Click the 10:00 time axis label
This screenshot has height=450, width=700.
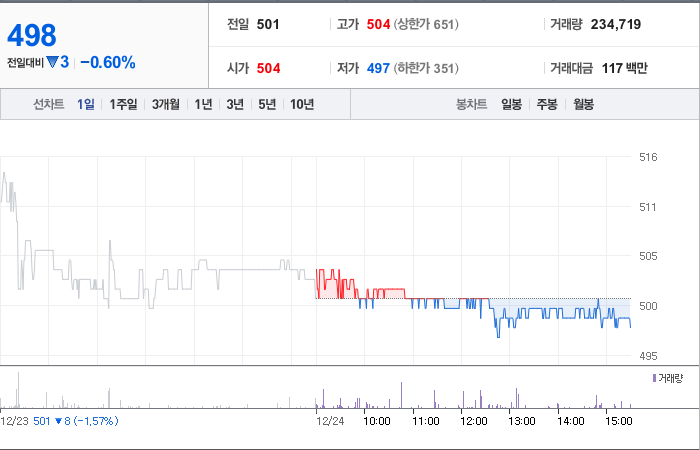tap(377, 421)
